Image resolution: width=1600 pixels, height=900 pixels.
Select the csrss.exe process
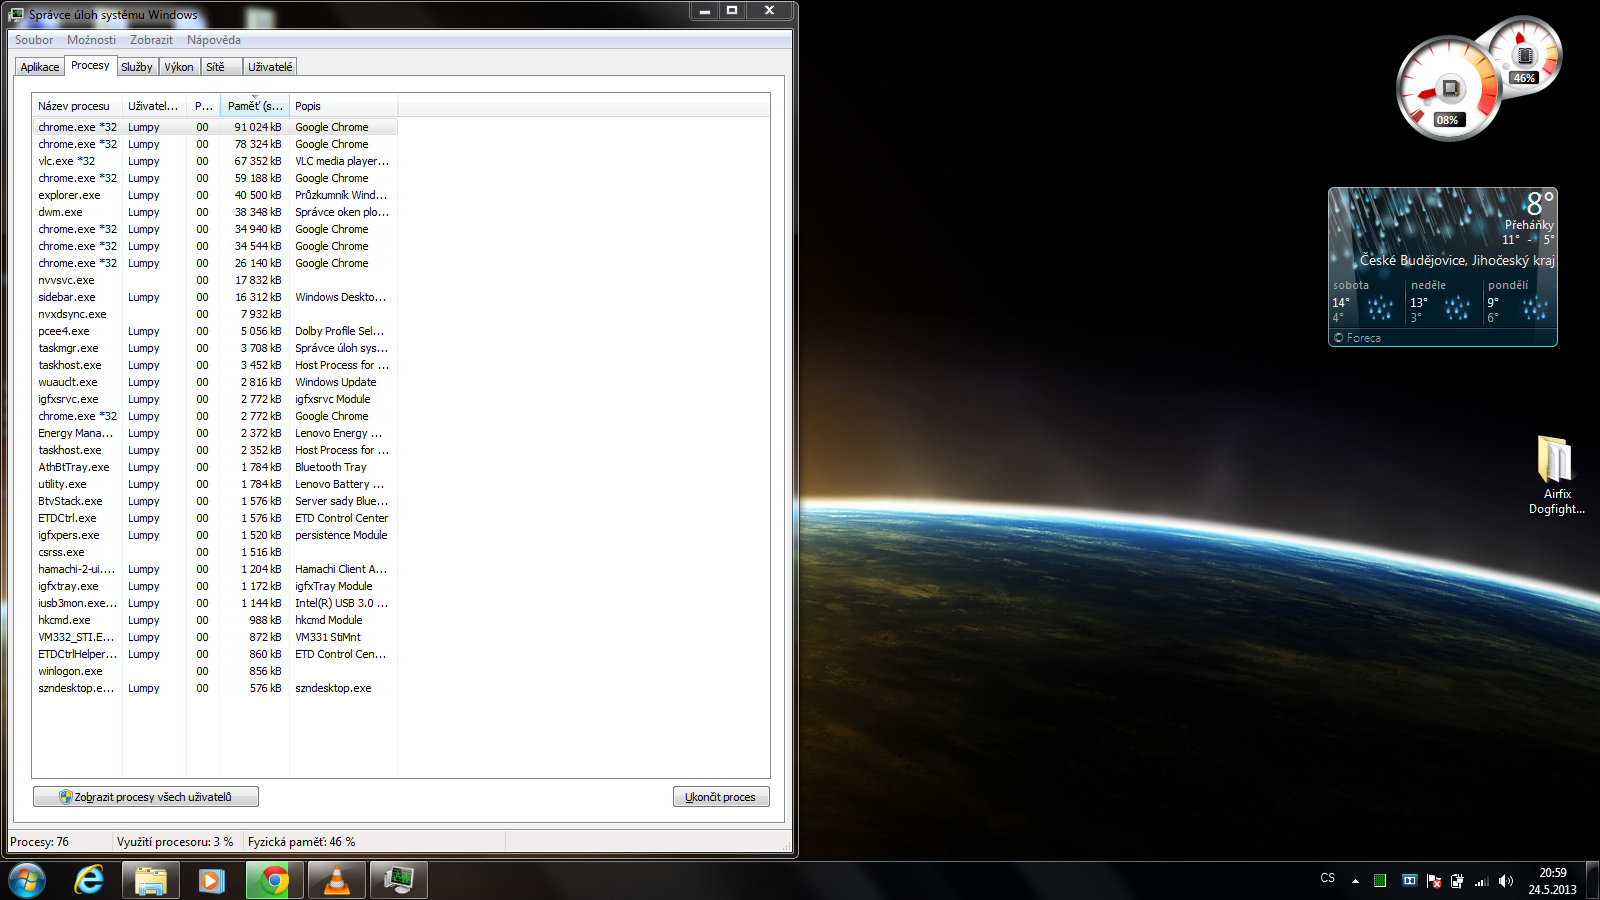pos(215,552)
